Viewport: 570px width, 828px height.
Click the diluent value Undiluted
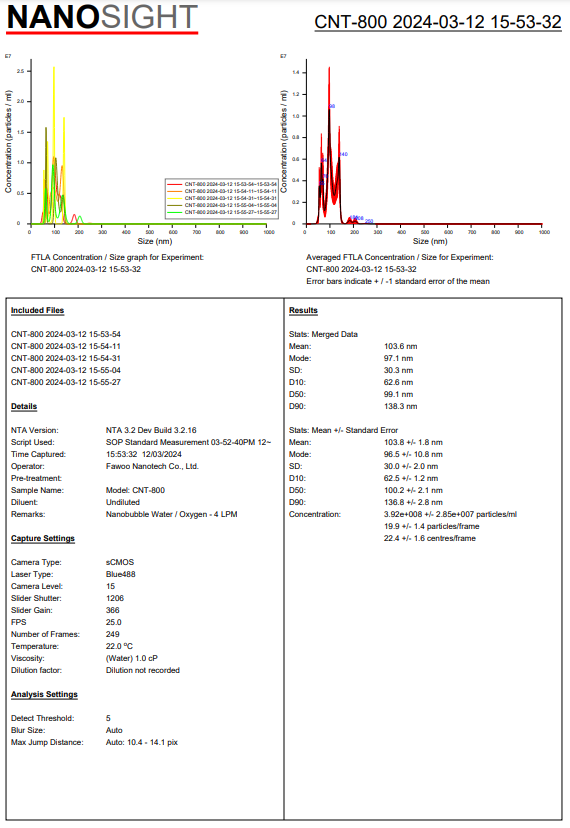[123, 502]
